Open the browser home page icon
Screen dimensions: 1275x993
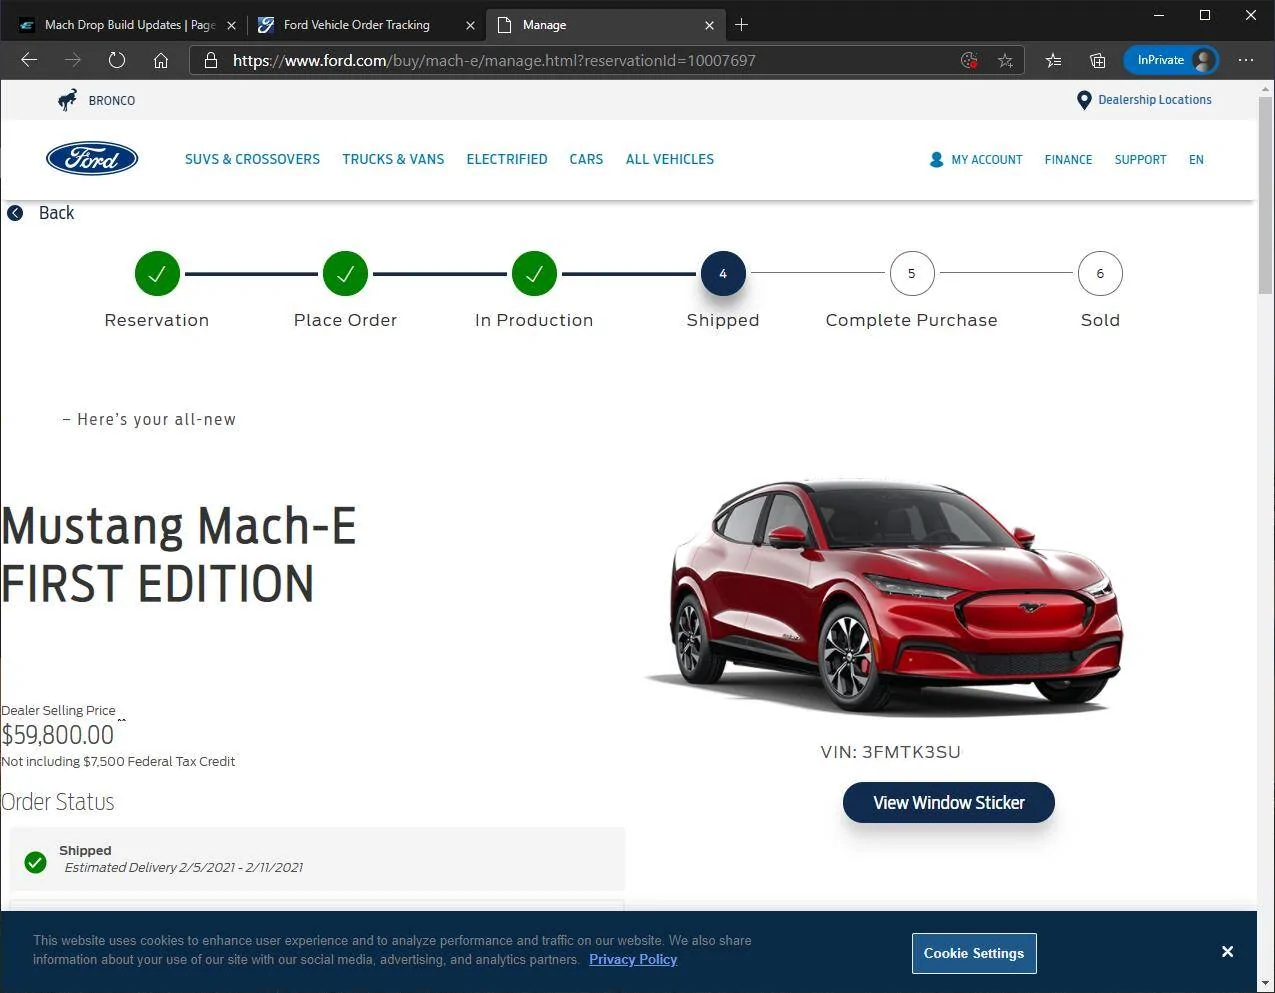(x=161, y=60)
